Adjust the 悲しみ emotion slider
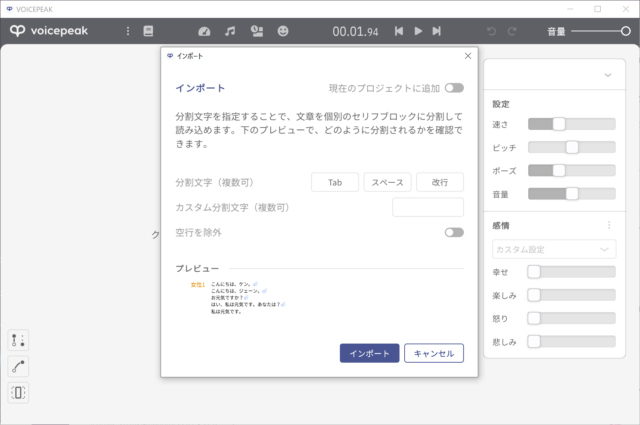The width and height of the screenshot is (640, 425). 571,342
